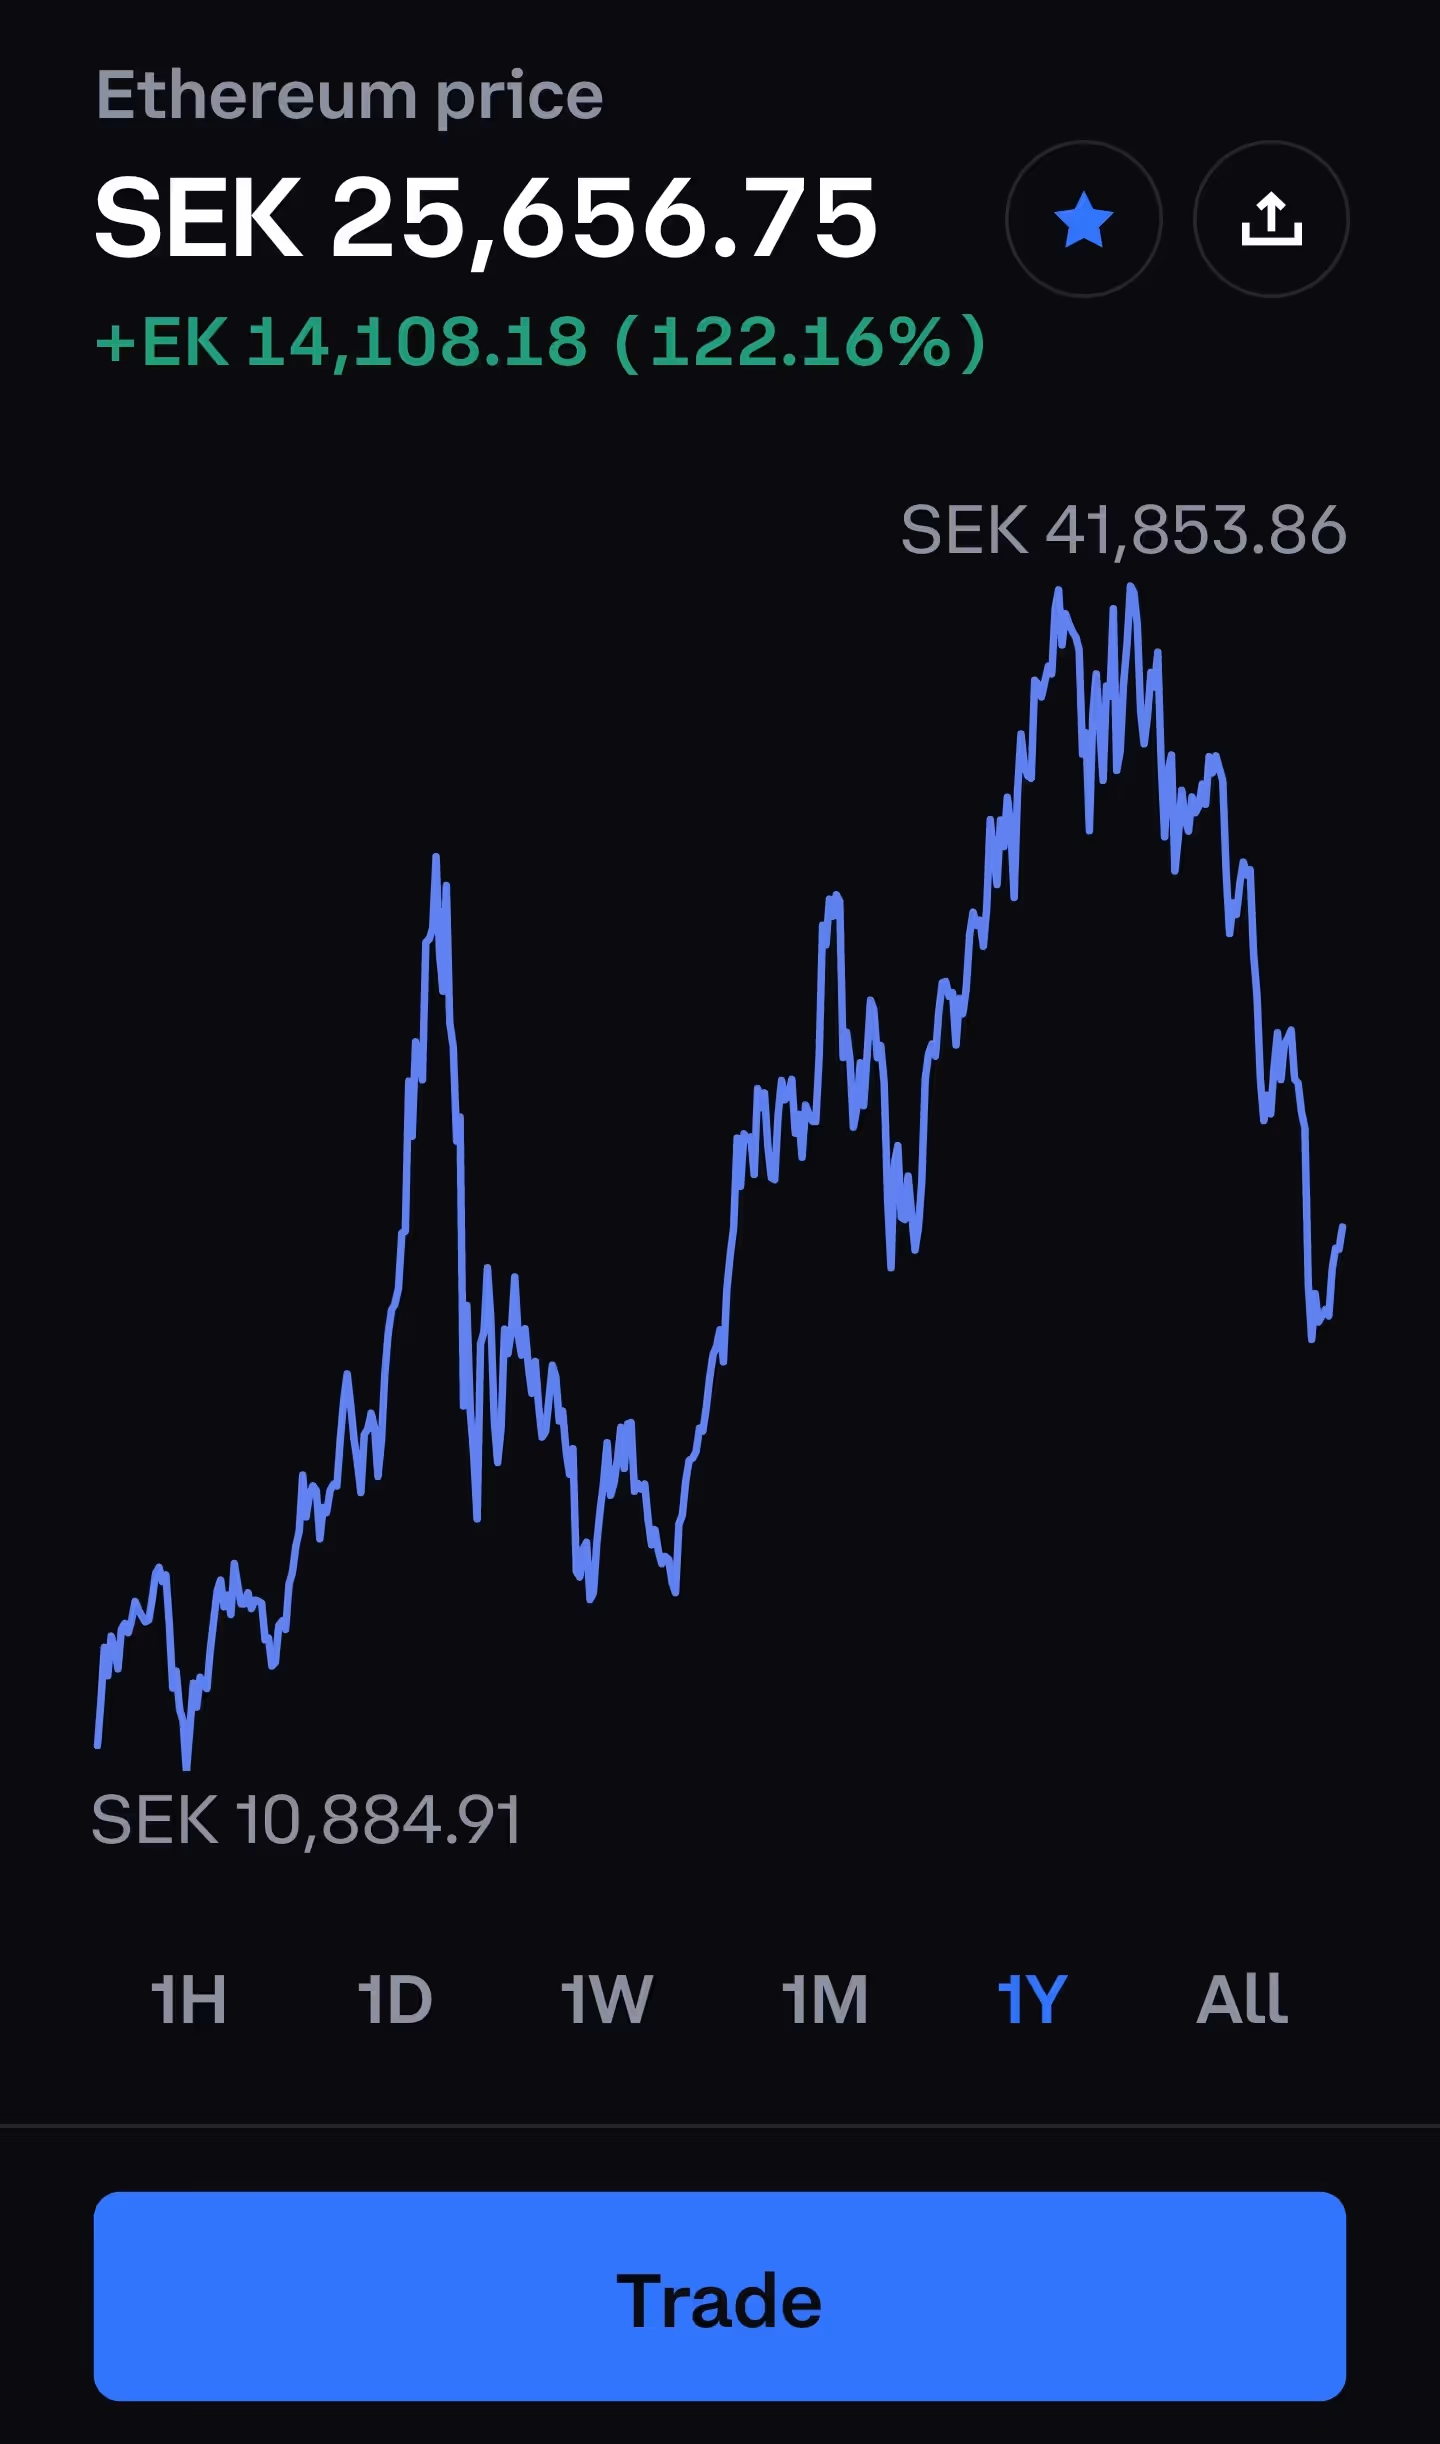Viewport: 1440px width, 2444px height.
Task: Select the 1M chart range
Action: pyautogui.click(x=825, y=2000)
